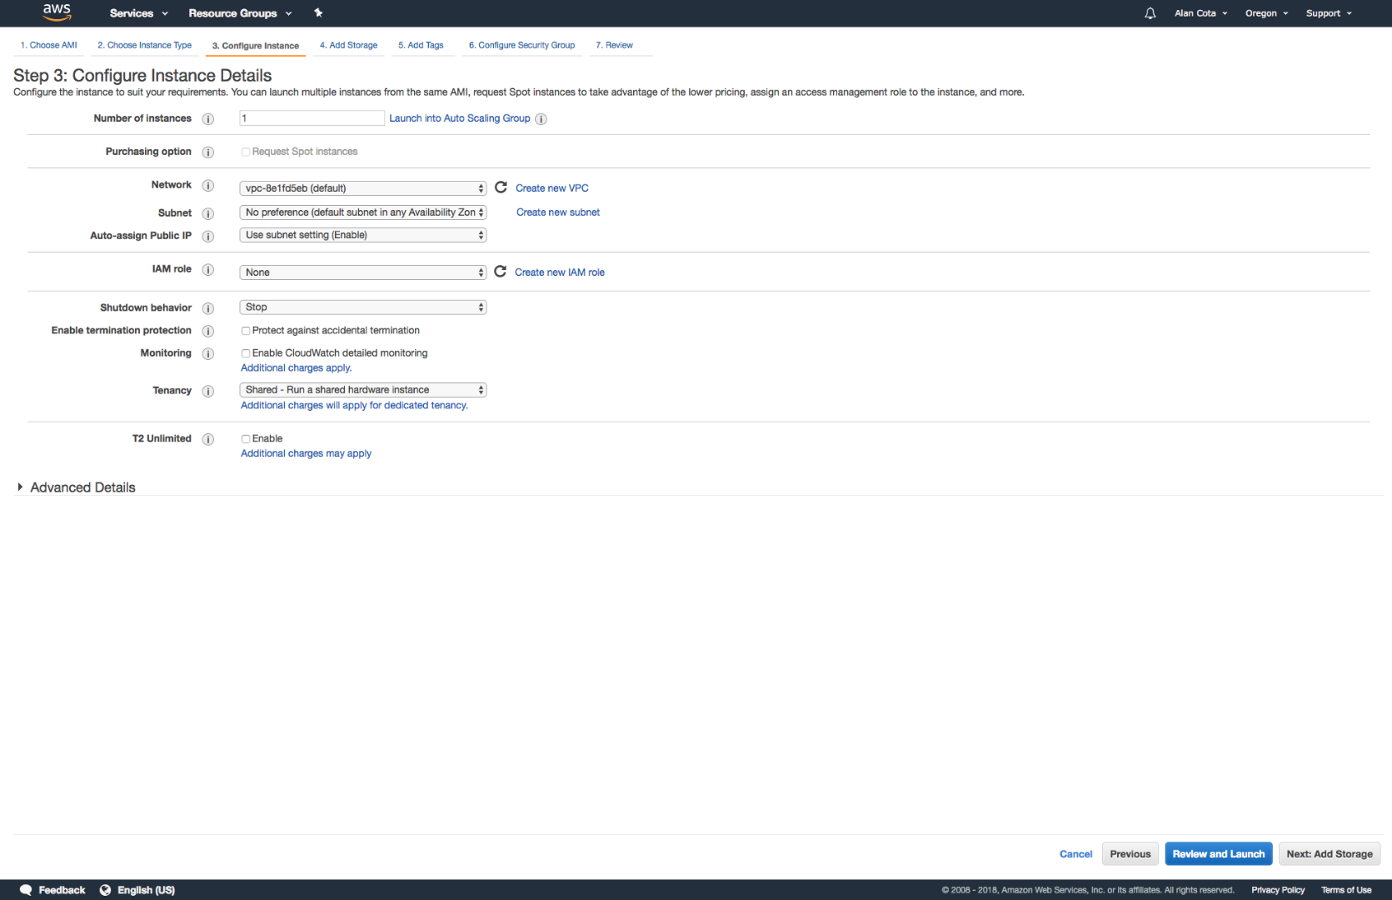
Task: Open Auto-assign Public IP dropdown
Action: [363, 235]
